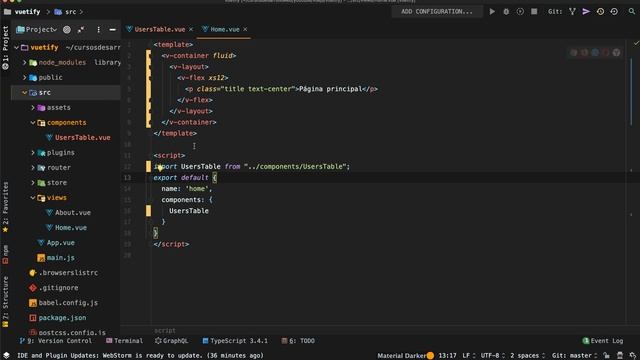Close the UsersTable.vue tab

click(191, 29)
